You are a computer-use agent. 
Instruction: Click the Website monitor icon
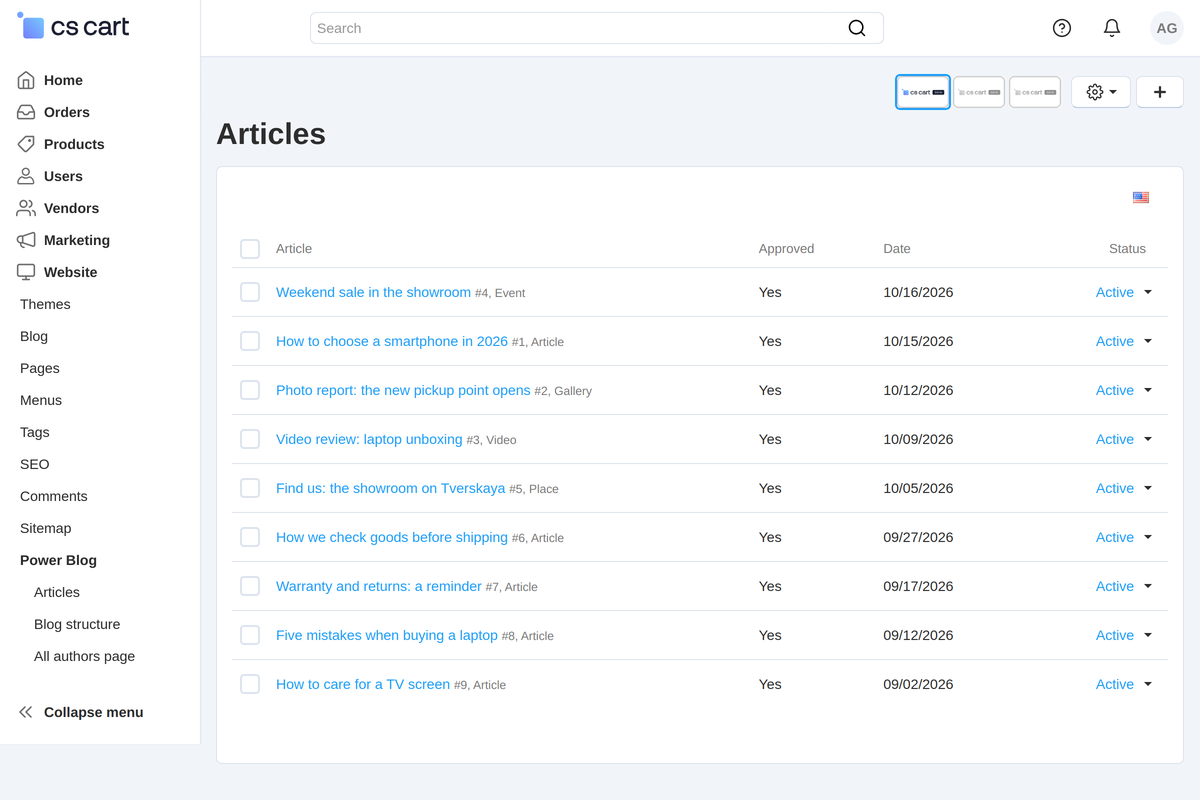pos(26,272)
